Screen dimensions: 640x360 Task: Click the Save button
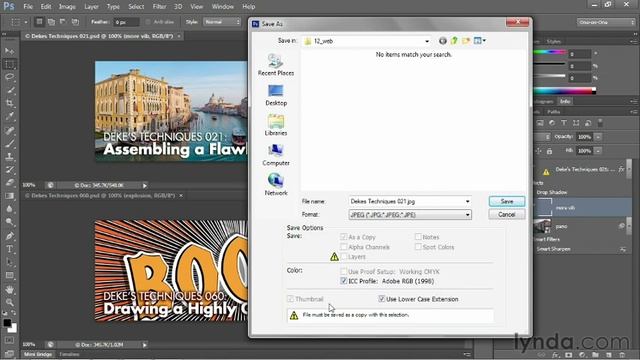point(507,201)
